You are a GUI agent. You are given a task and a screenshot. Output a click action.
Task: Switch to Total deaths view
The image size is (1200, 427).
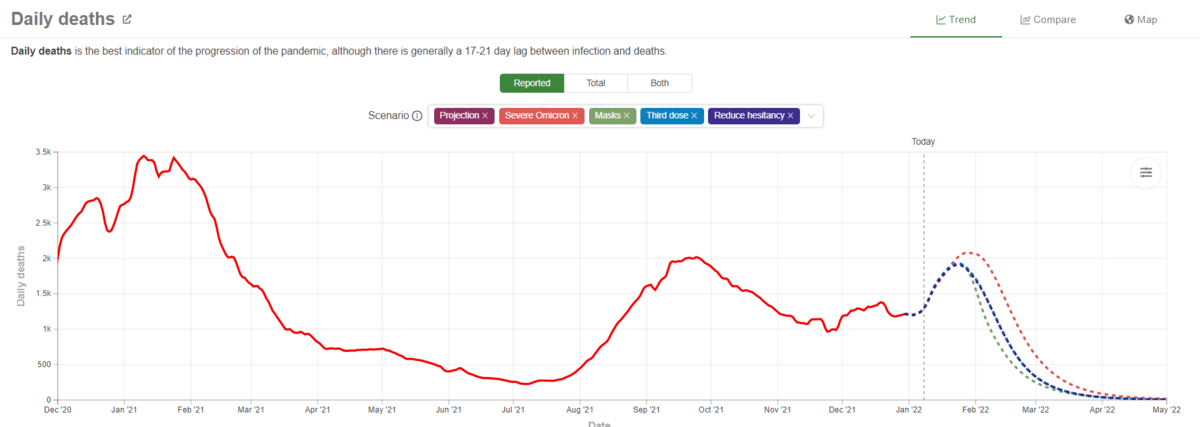tap(596, 83)
